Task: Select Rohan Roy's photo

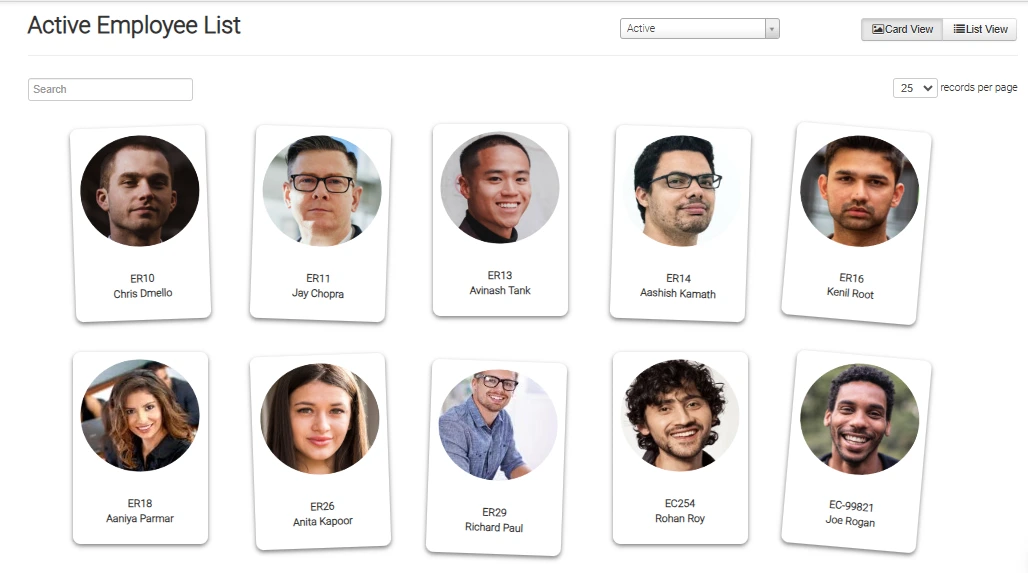Action: click(680, 415)
